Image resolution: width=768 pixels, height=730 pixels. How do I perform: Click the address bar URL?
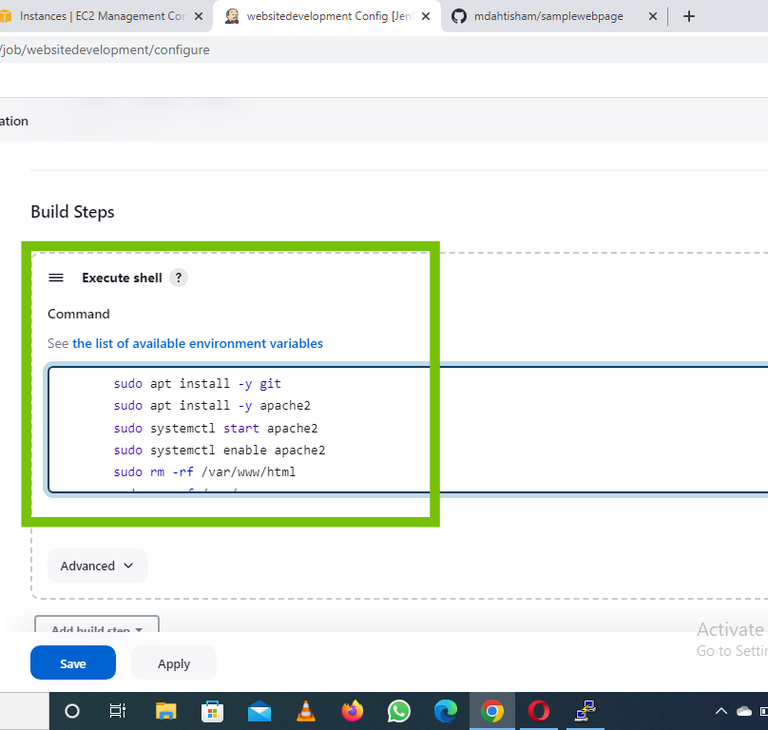[x=105, y=49]
